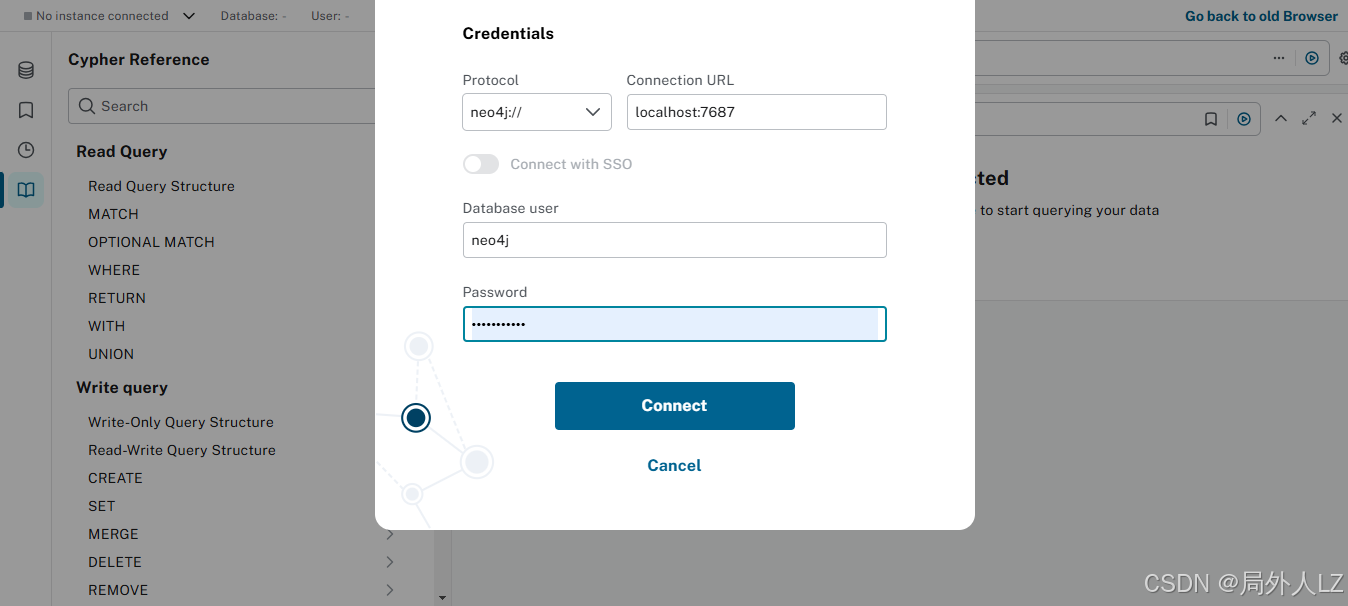Click the Connection URL input field
This screenshot has width=1348, height=606.
point(757,112)
